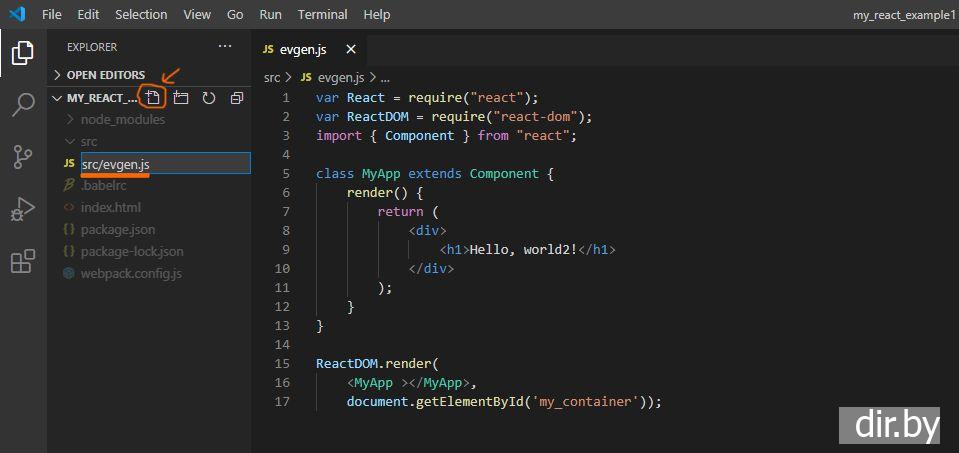Open Explorer's more actions ellipsis
959x453 pixels.
tap(224, 47)
